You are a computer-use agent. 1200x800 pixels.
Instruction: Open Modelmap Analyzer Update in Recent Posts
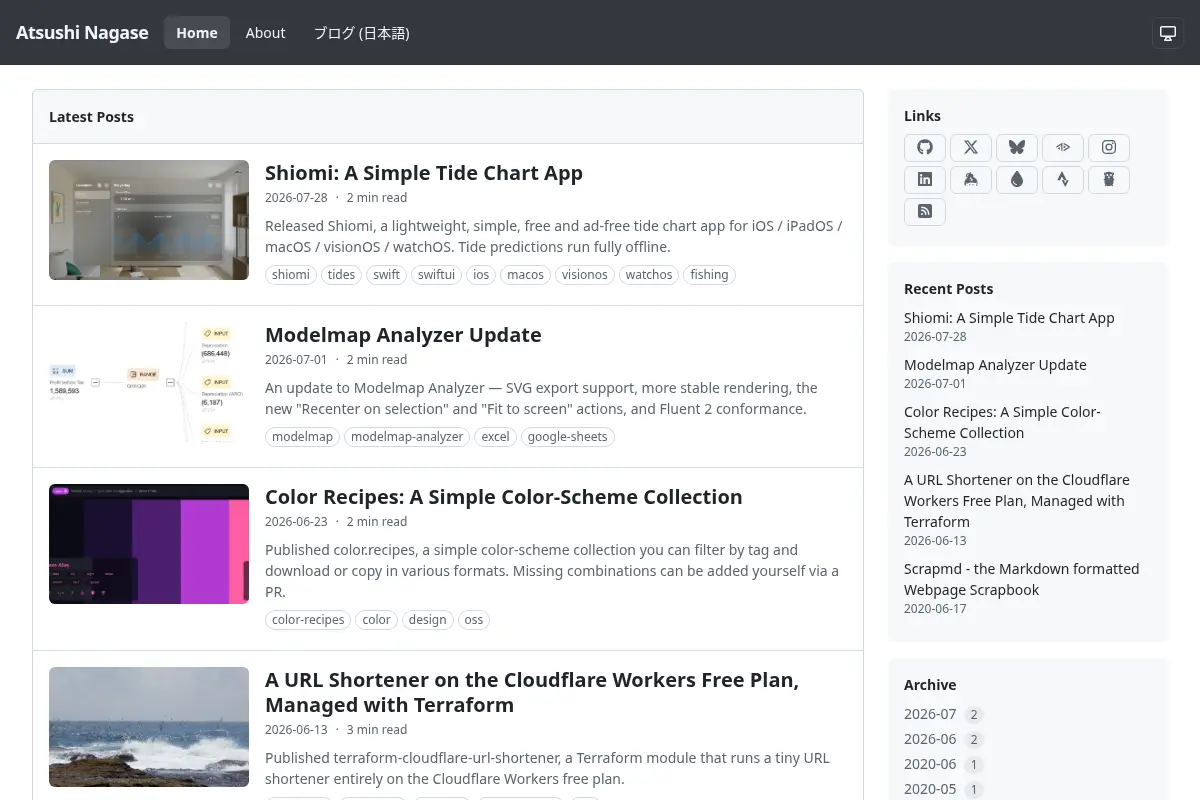995,365
